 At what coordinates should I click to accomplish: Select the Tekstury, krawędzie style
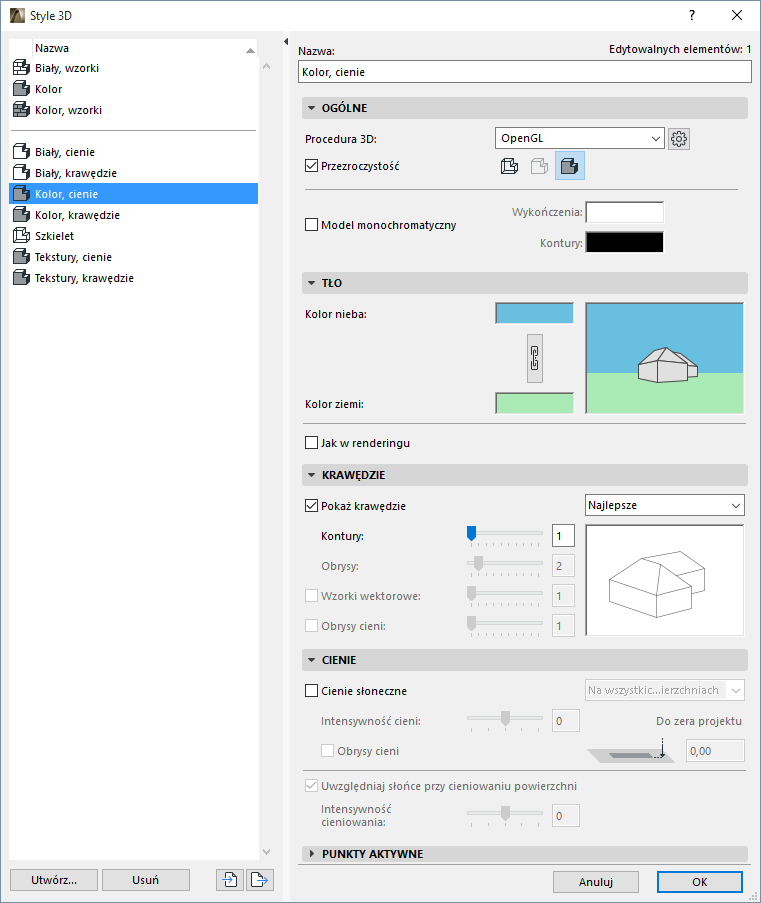coord(134,278)
